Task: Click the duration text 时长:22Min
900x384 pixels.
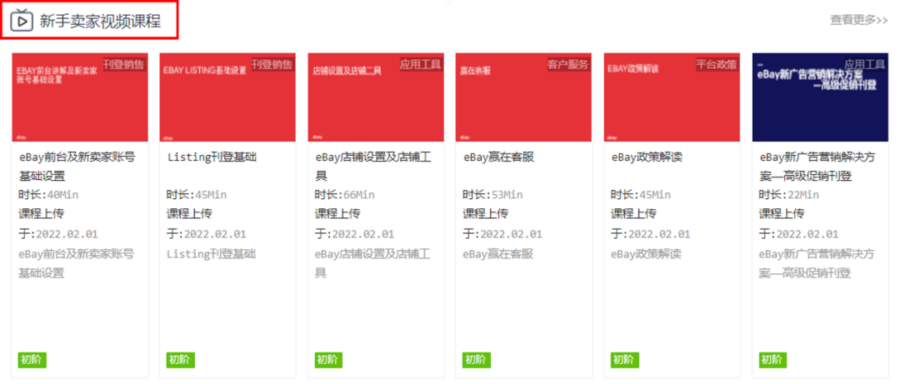Action: pos(789,195)
